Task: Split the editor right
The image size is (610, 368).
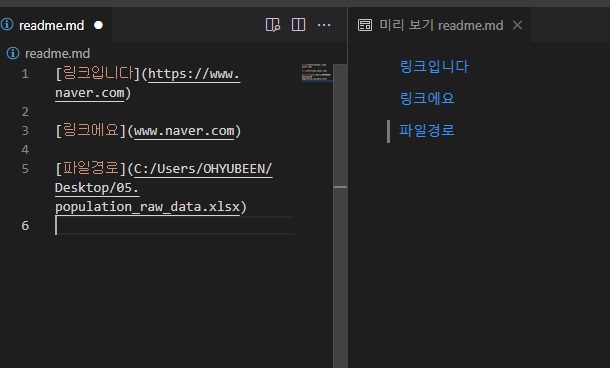Action: tap(298, 25)
